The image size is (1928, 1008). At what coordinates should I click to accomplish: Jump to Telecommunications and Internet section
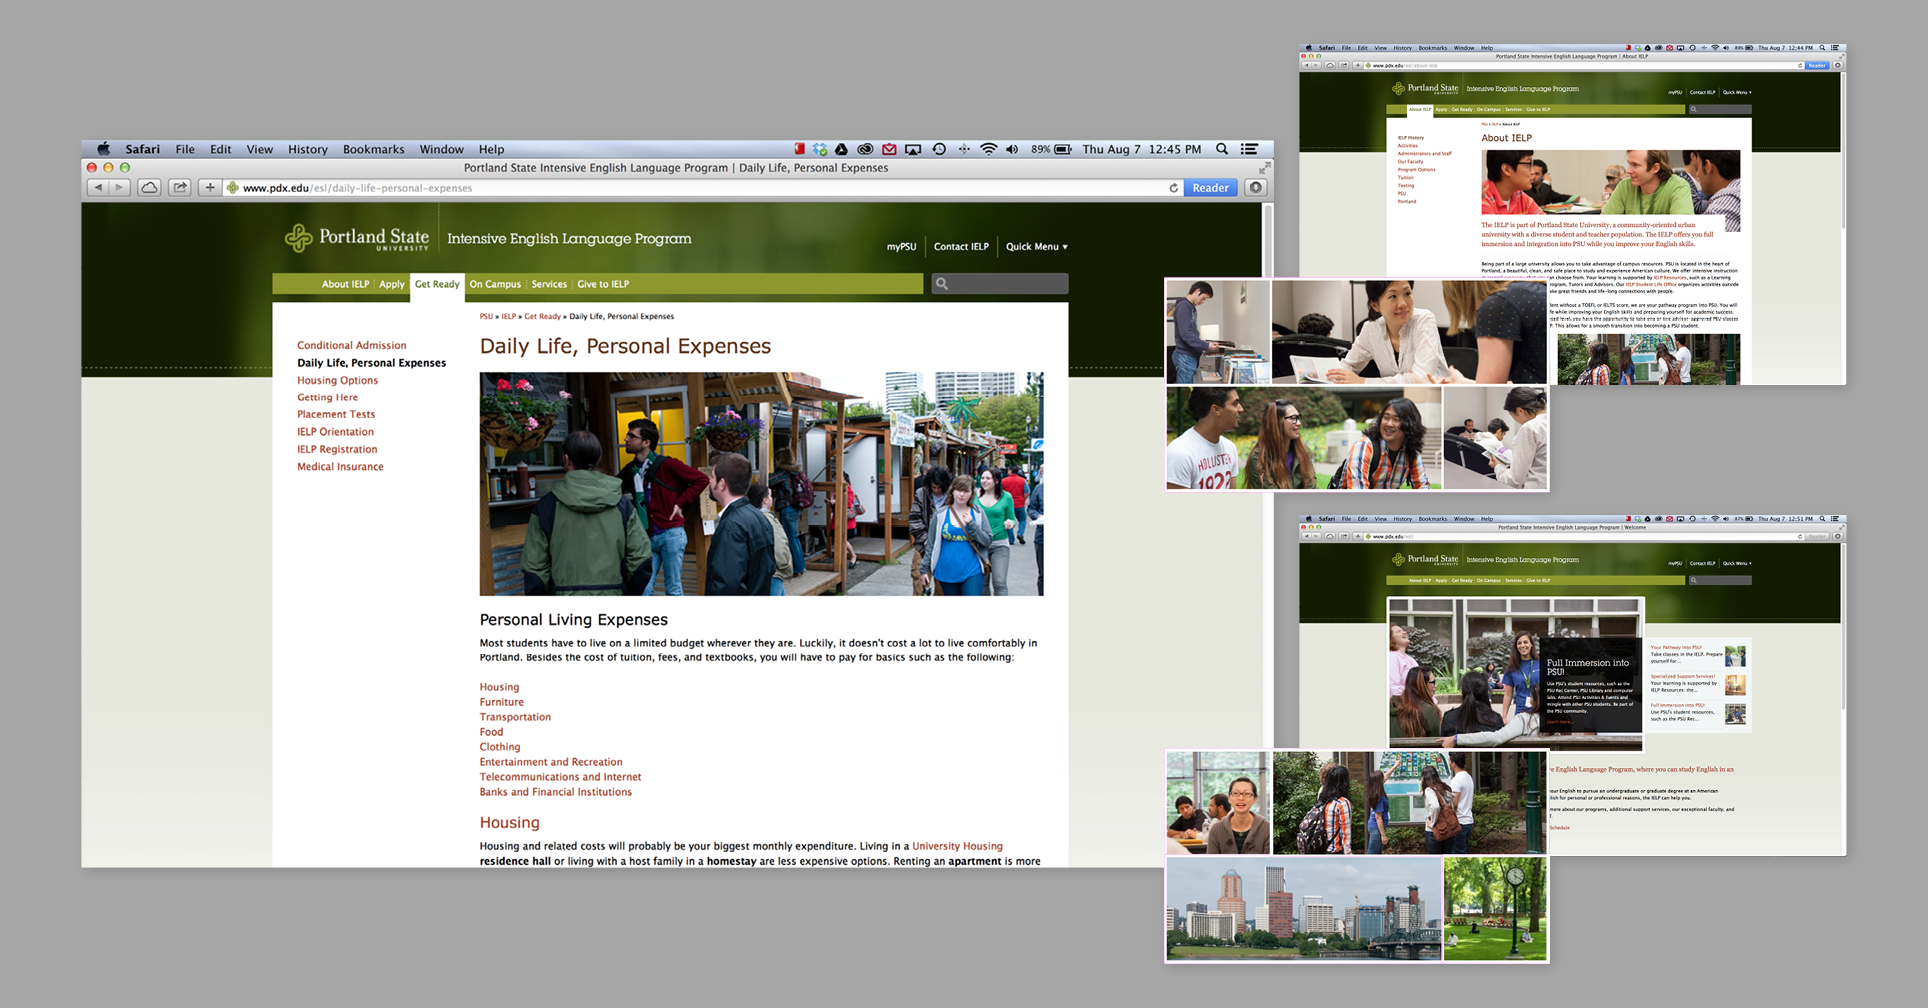[560, 777]
